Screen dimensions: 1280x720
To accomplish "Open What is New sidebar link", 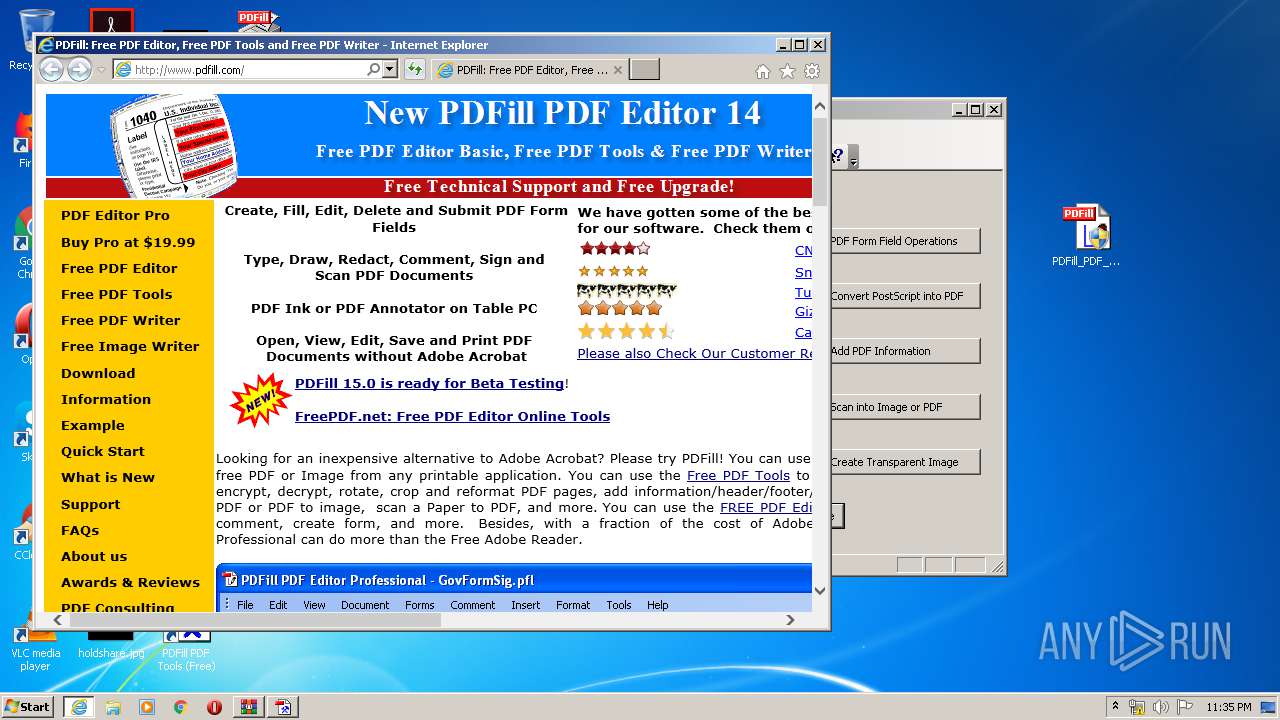I will (108, 477).
